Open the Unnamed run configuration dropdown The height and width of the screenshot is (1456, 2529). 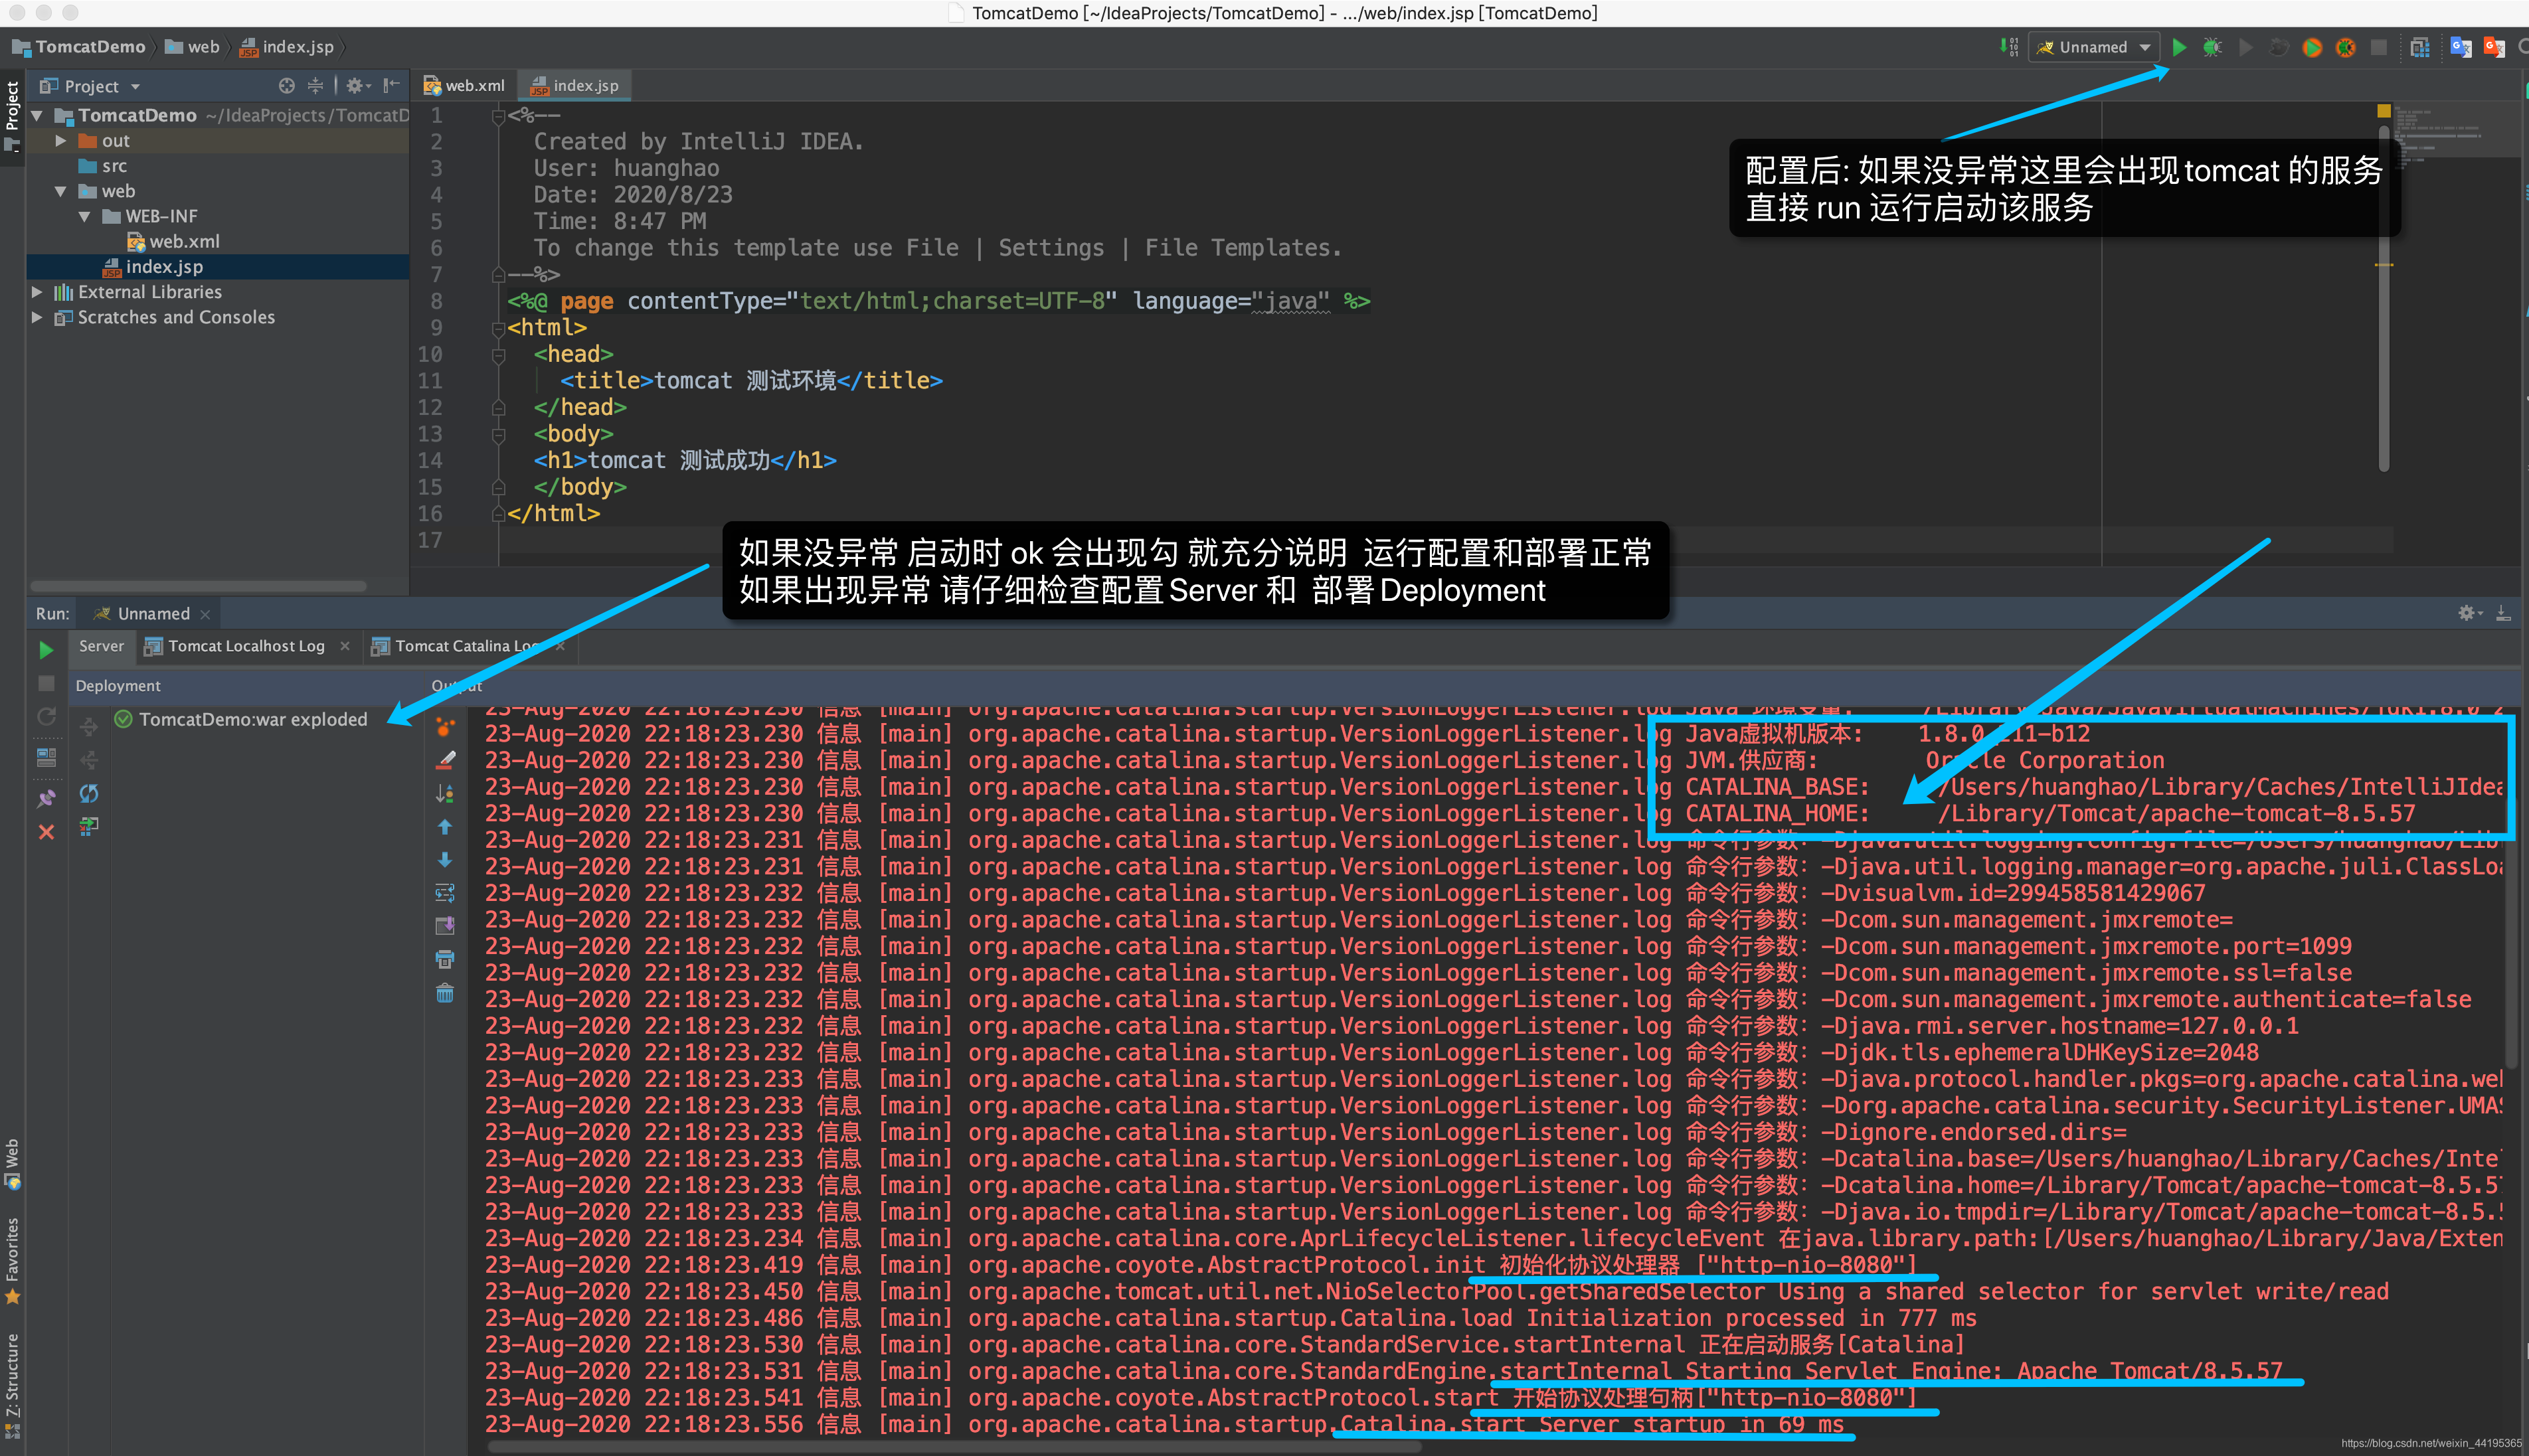click(2094, 47)
